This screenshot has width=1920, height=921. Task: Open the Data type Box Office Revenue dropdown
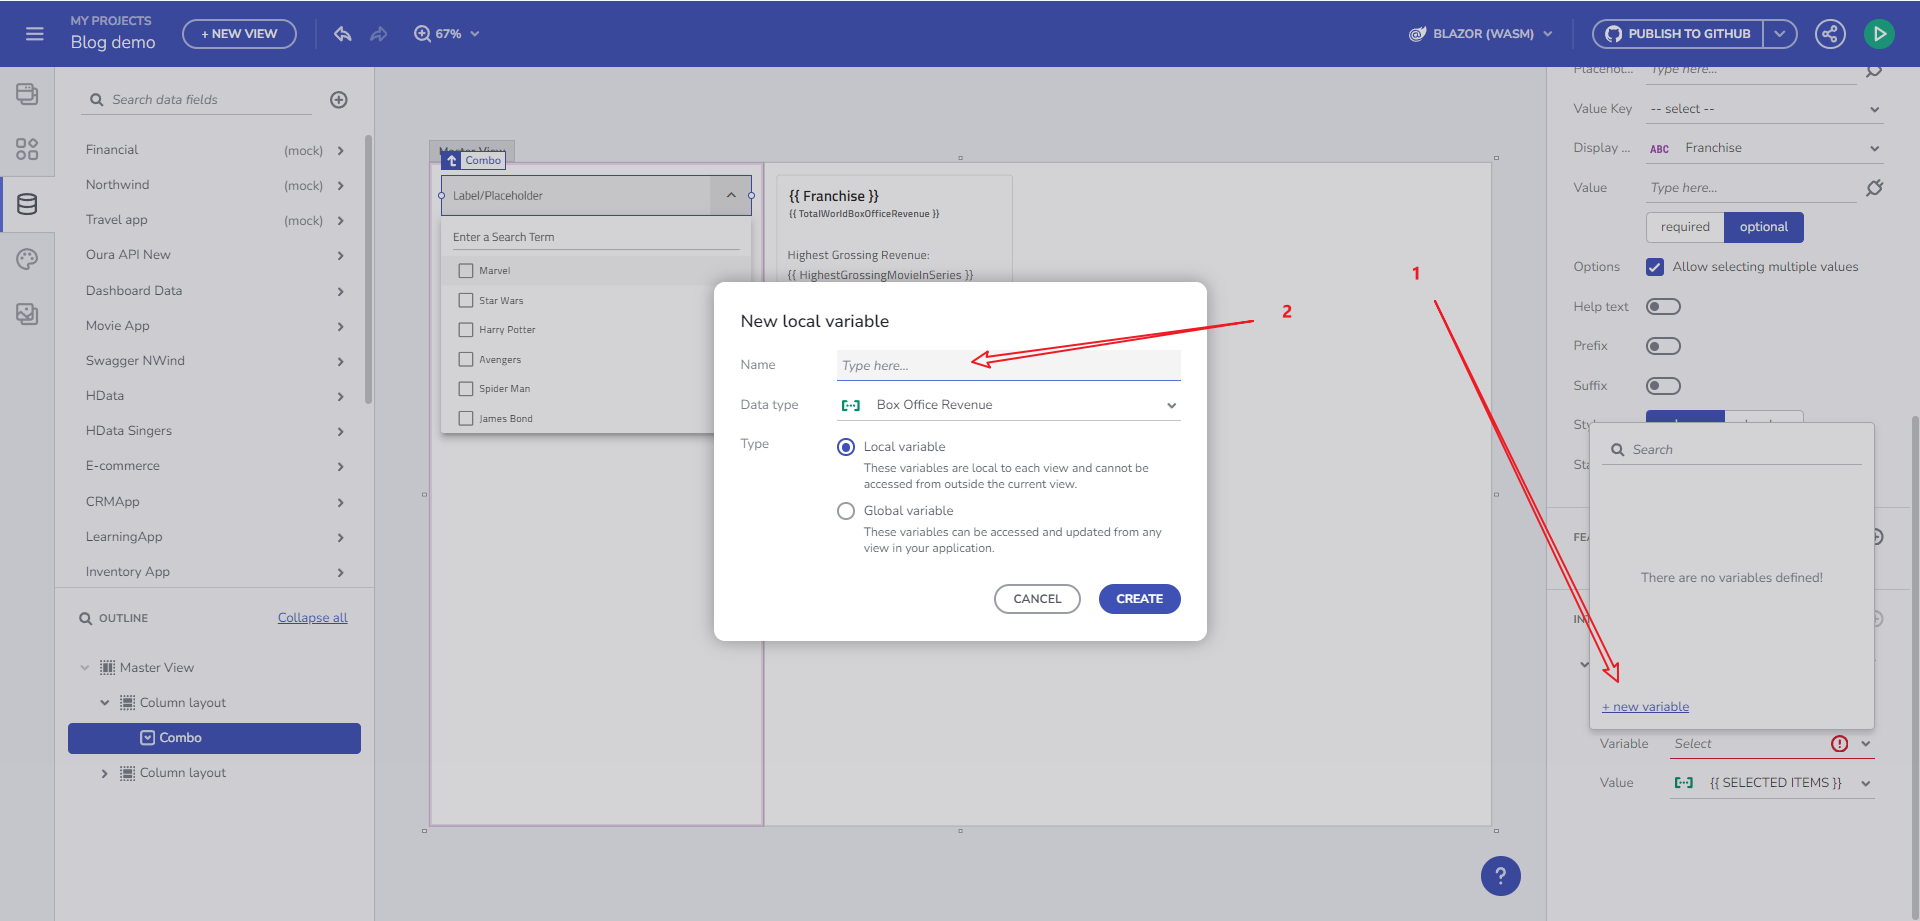1008,405
